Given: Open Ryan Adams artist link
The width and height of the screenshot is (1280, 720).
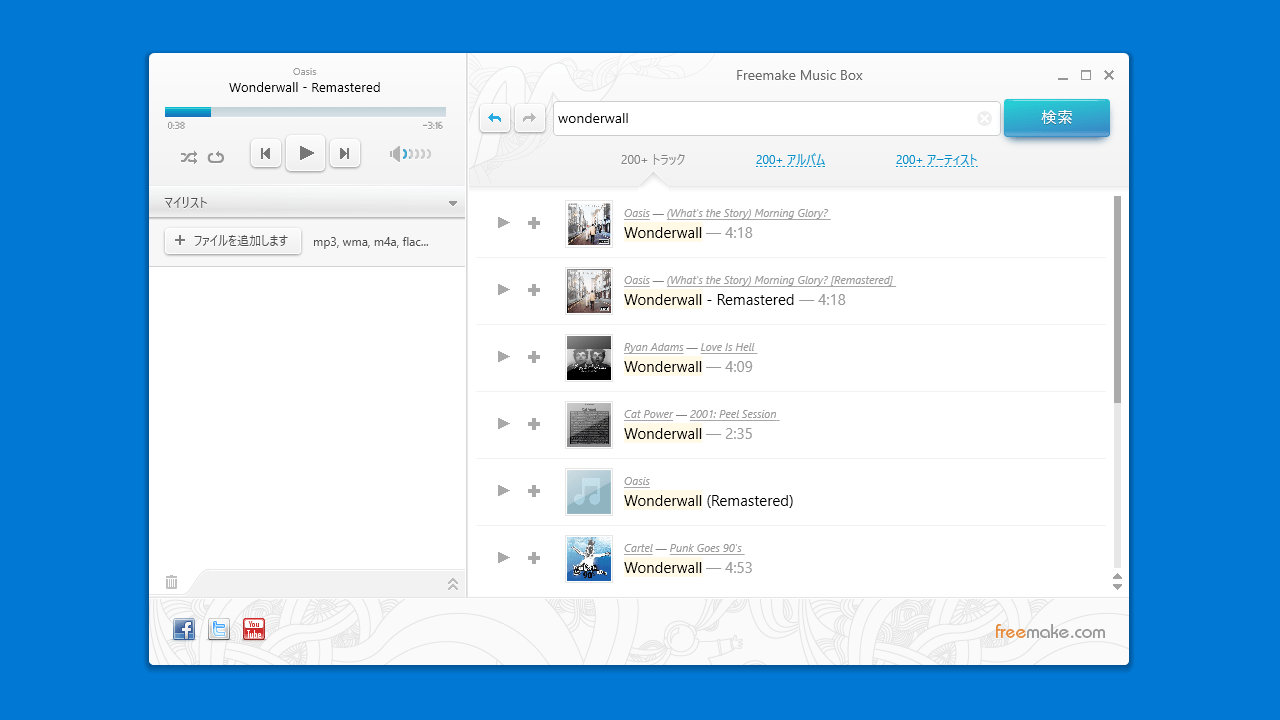Looking at the screenshot, I should pos(654,347).
